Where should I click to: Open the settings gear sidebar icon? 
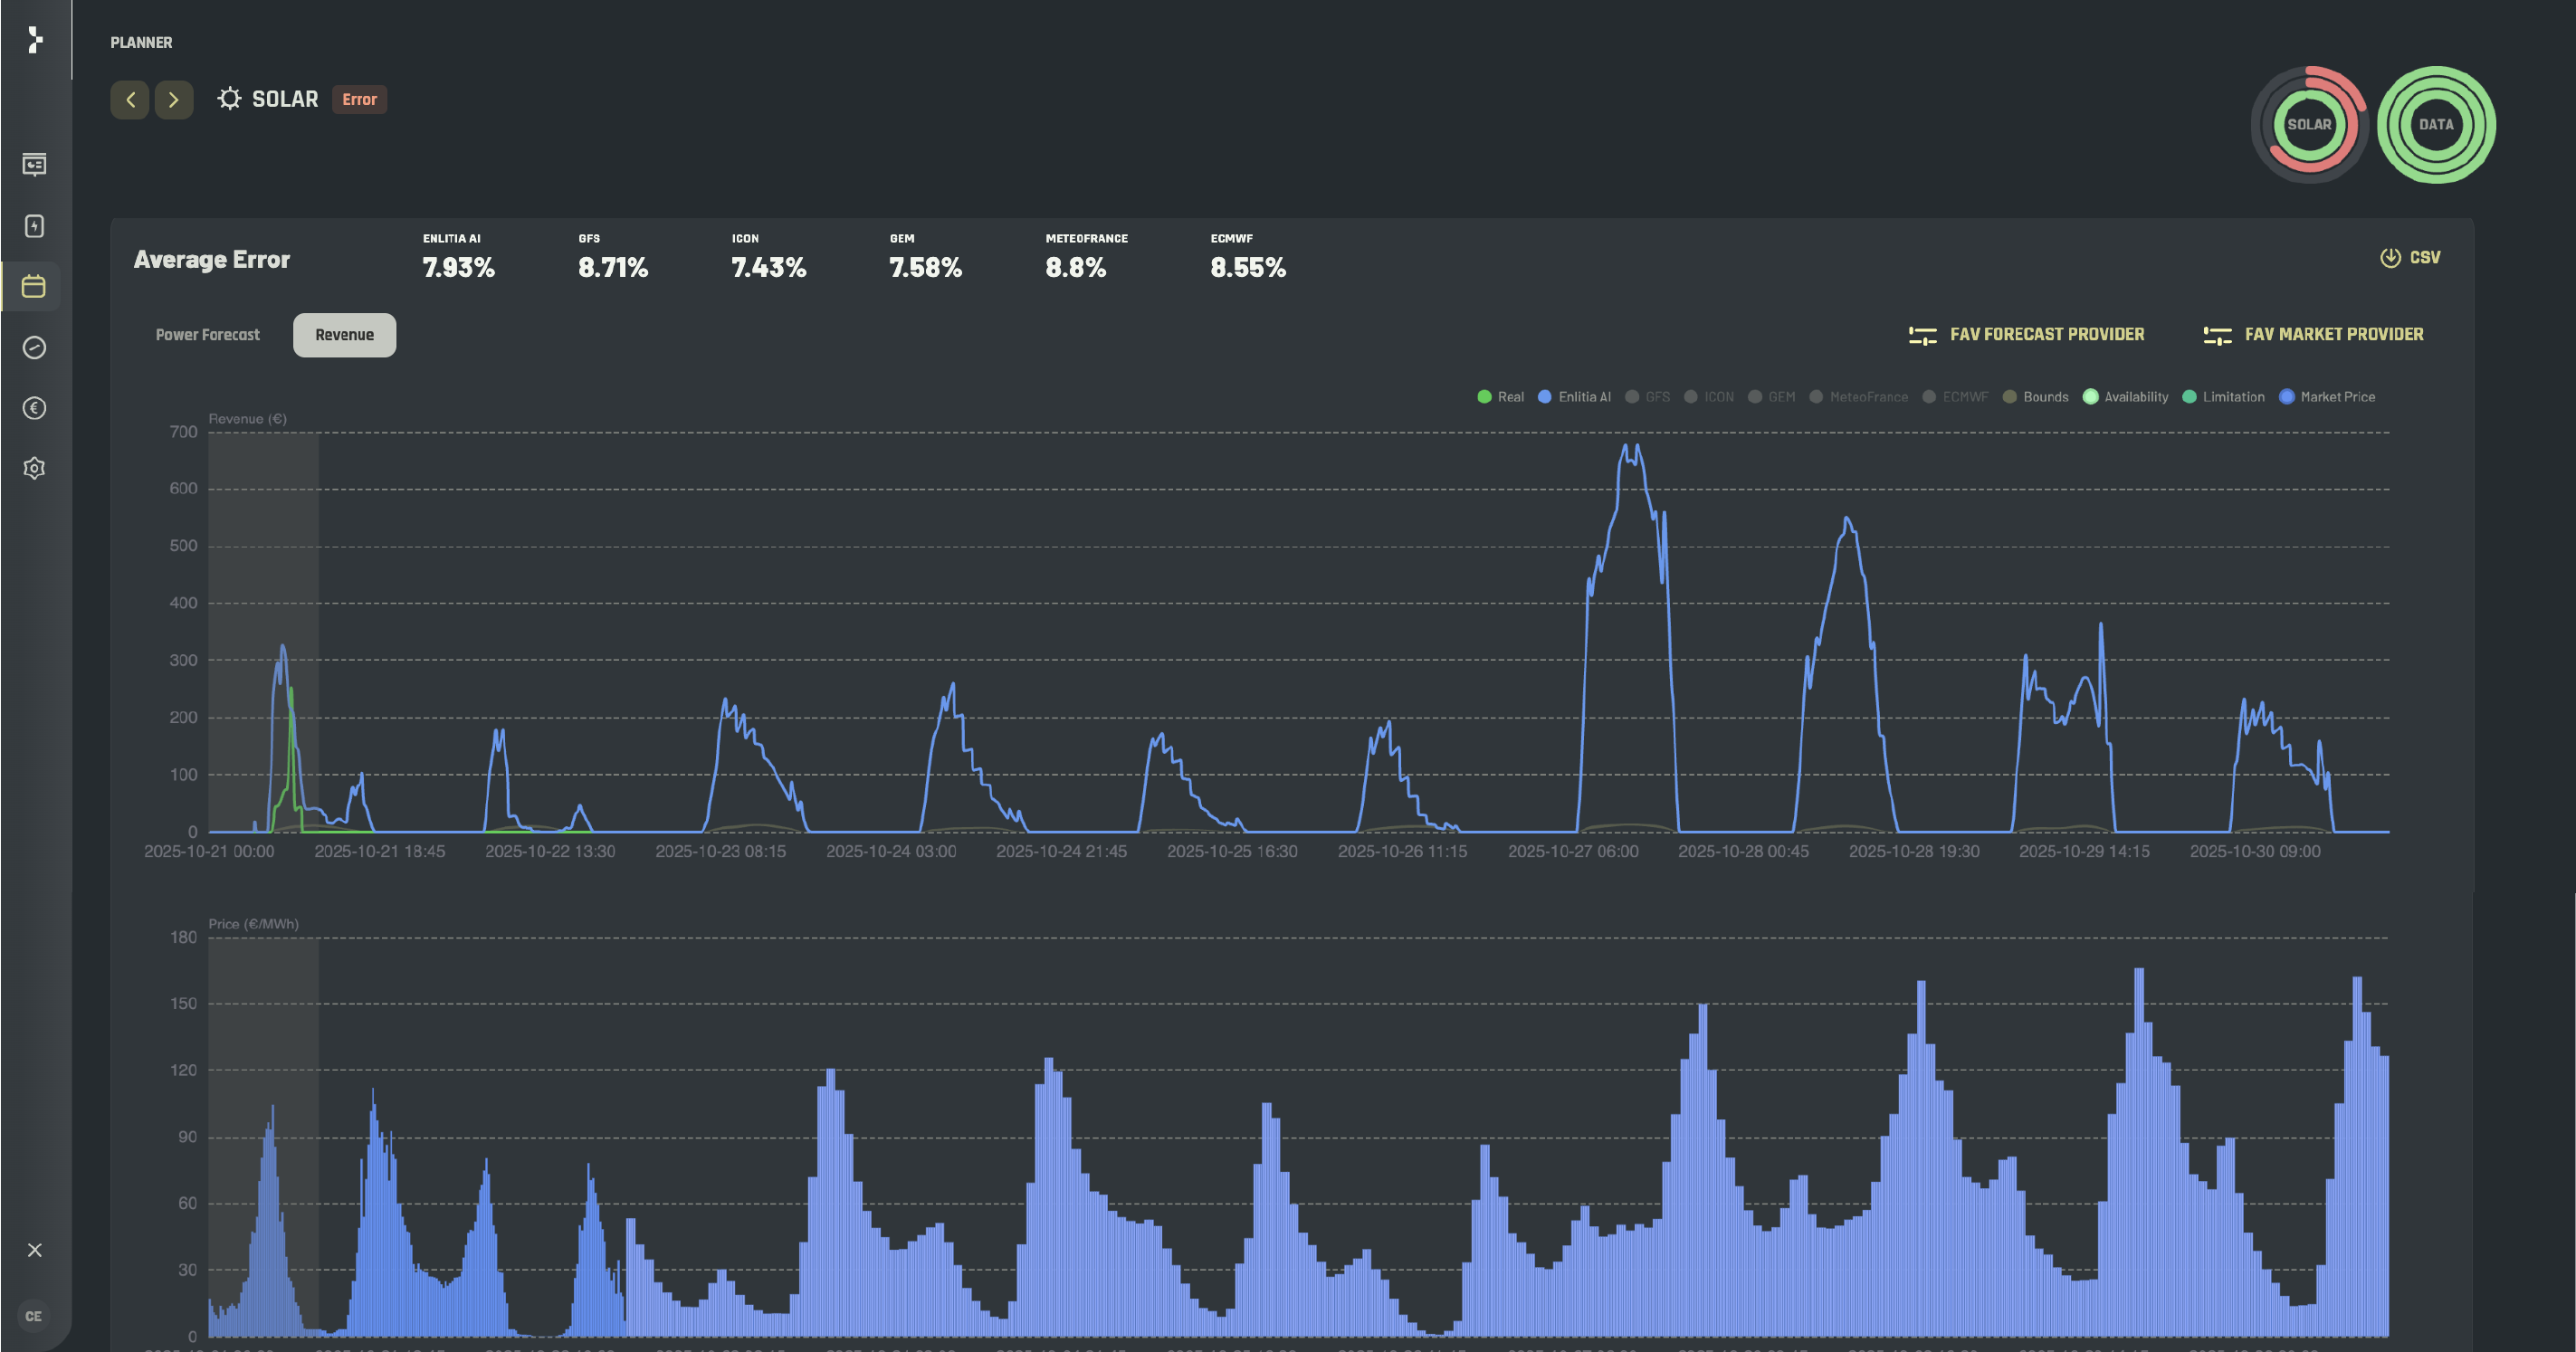[x=34, y=468]
